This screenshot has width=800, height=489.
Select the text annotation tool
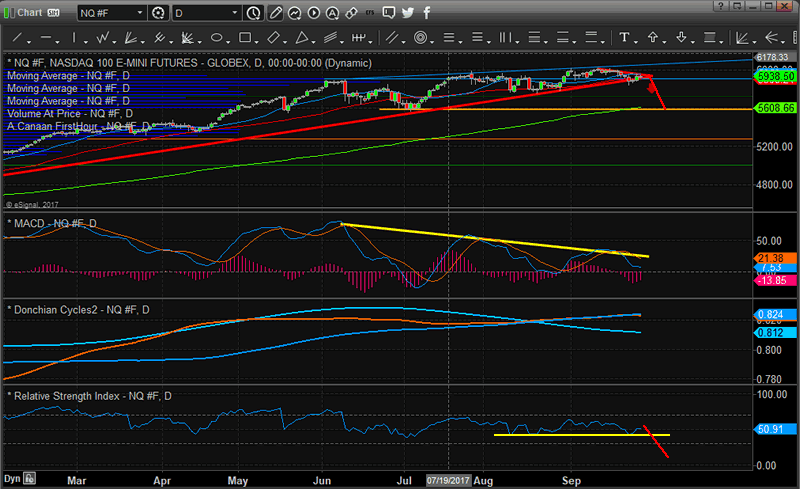625,38
